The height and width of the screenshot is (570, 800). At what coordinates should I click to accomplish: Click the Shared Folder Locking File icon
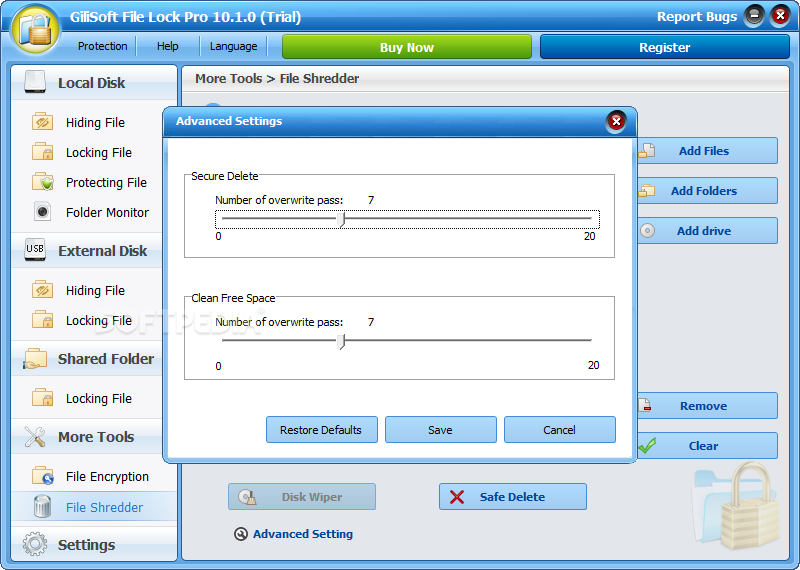[42, 398]
